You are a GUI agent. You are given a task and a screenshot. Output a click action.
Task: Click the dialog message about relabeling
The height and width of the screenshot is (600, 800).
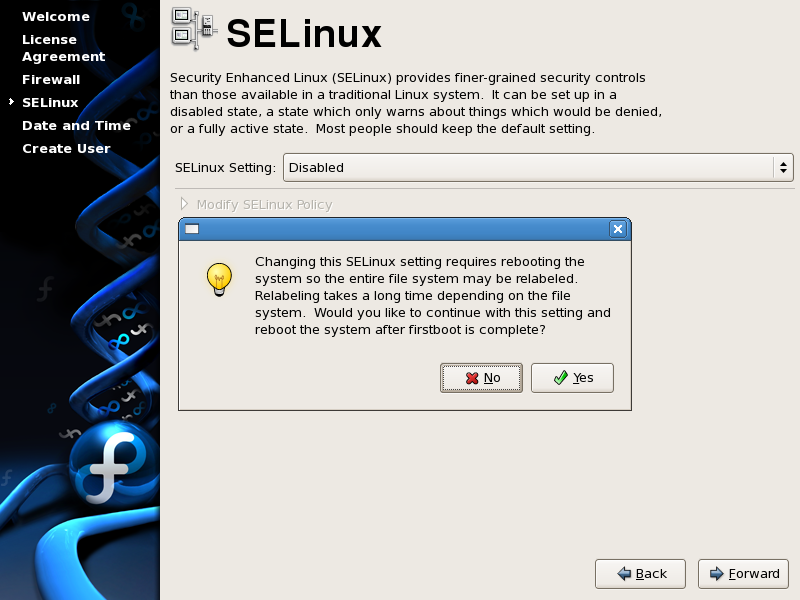[433, 295]
